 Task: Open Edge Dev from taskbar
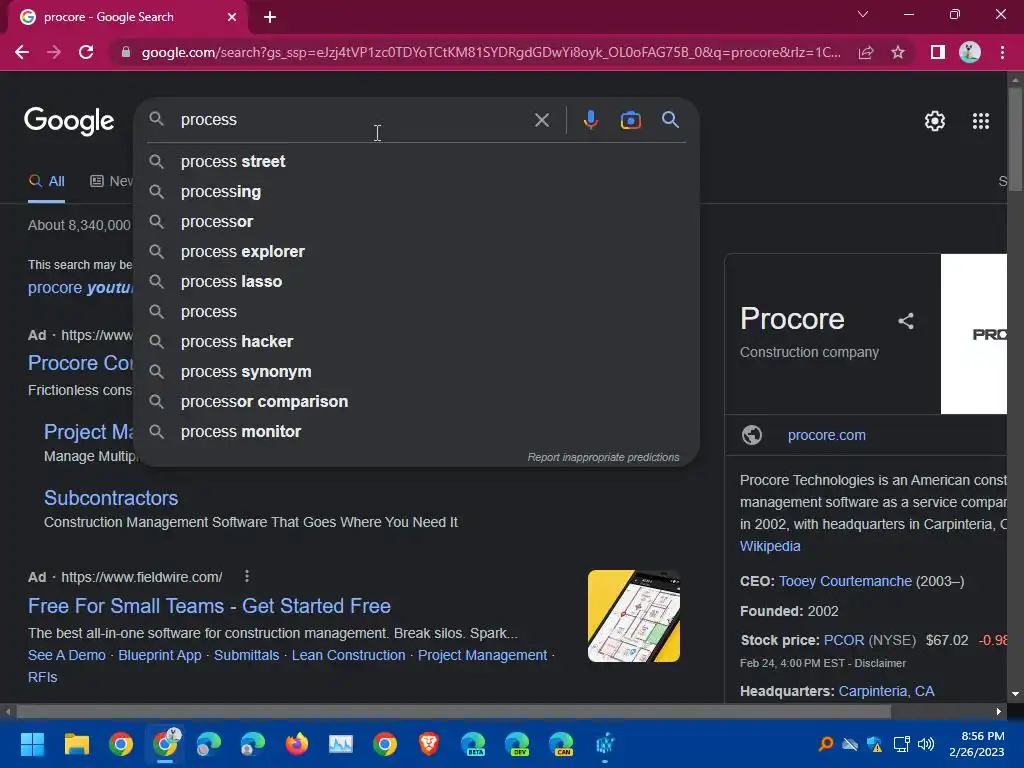coord(517,744)
